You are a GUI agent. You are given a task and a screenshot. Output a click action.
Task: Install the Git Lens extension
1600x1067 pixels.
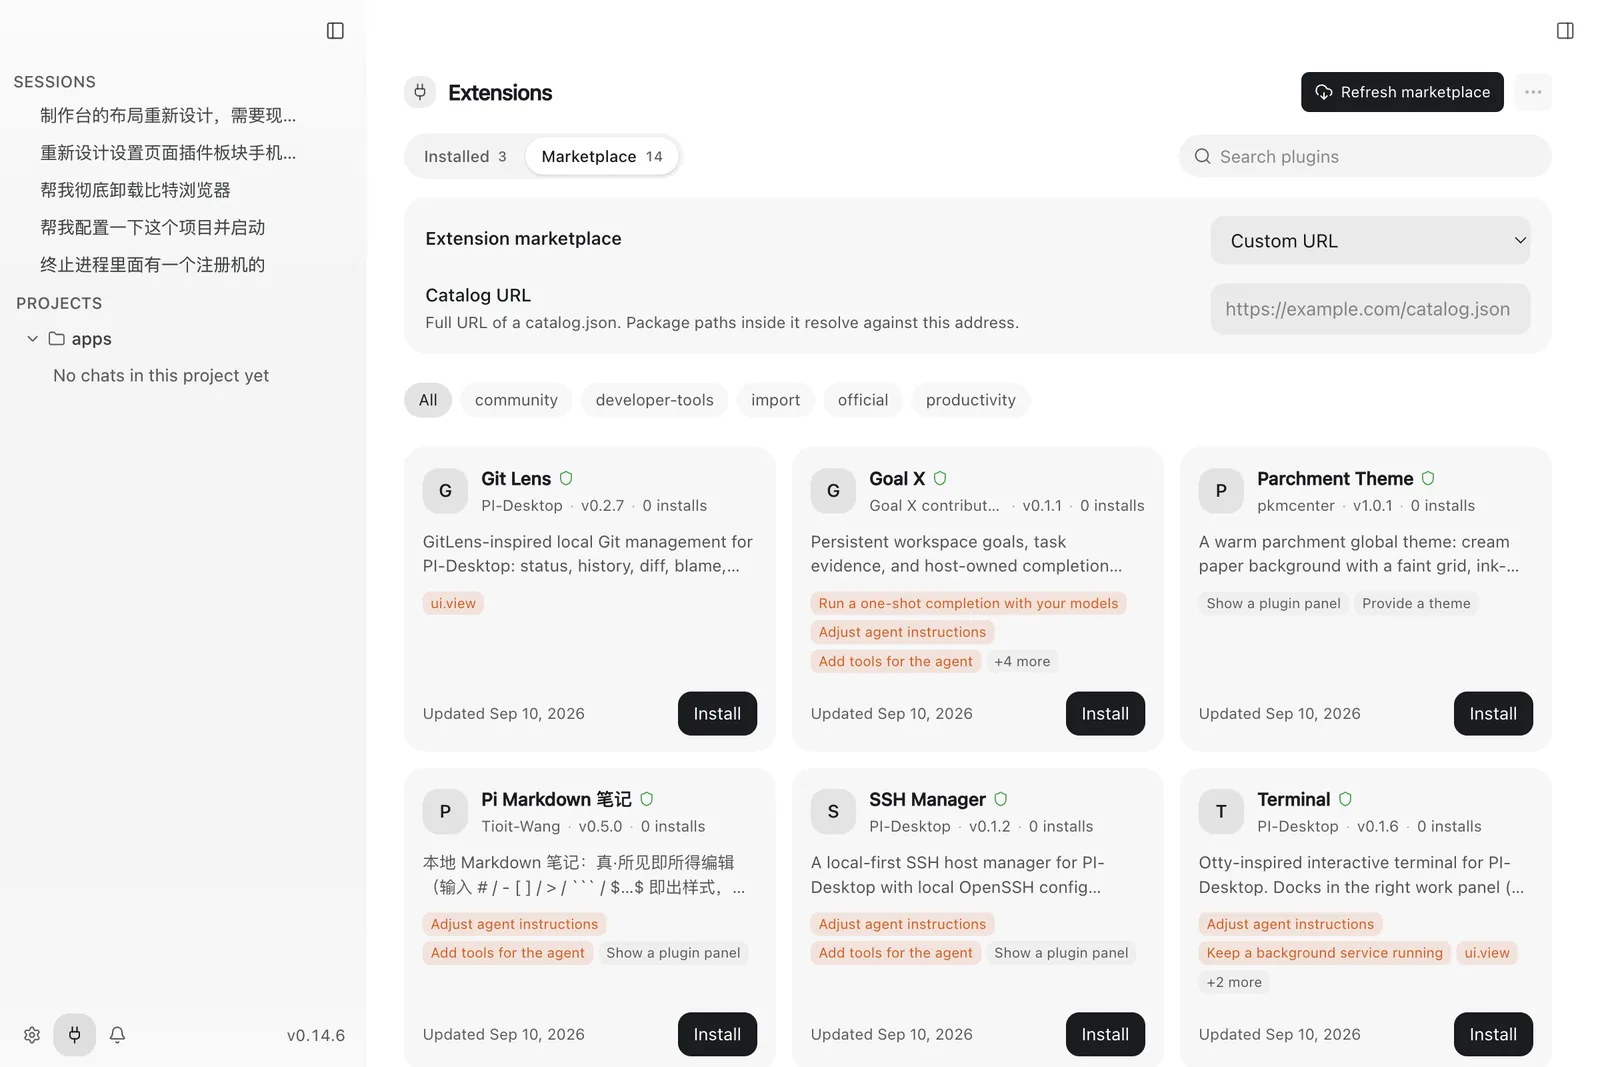[x=717, y=714]
